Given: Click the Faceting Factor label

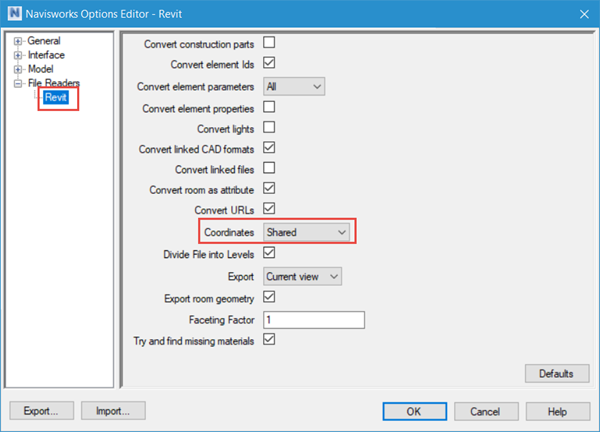Looking at the screenshot, I should point(221,320).
